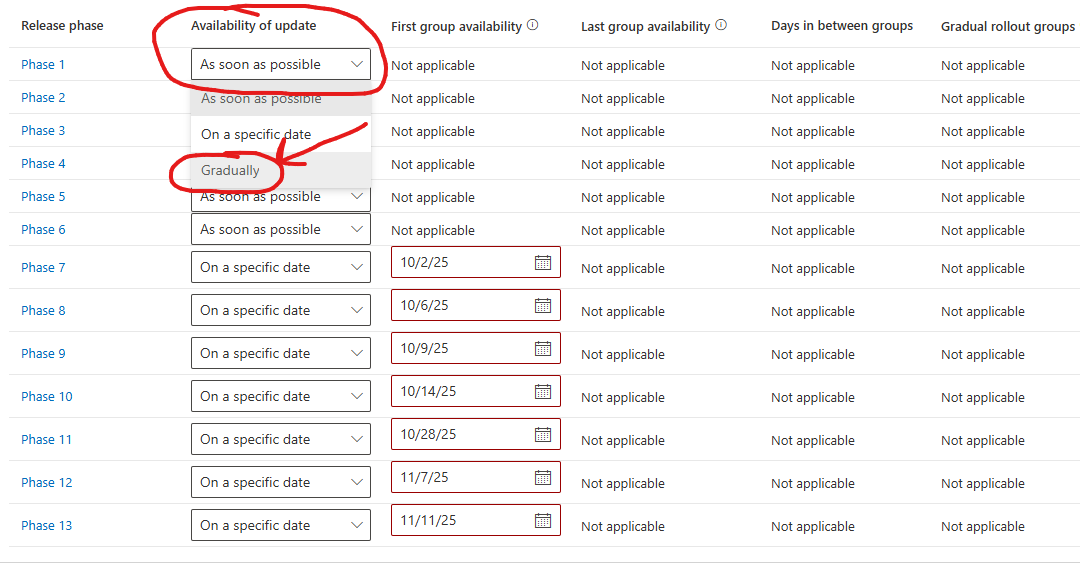Screen dimensions: 1080x564
Task: Choose On a specific date option
Action: pos(256,135)
